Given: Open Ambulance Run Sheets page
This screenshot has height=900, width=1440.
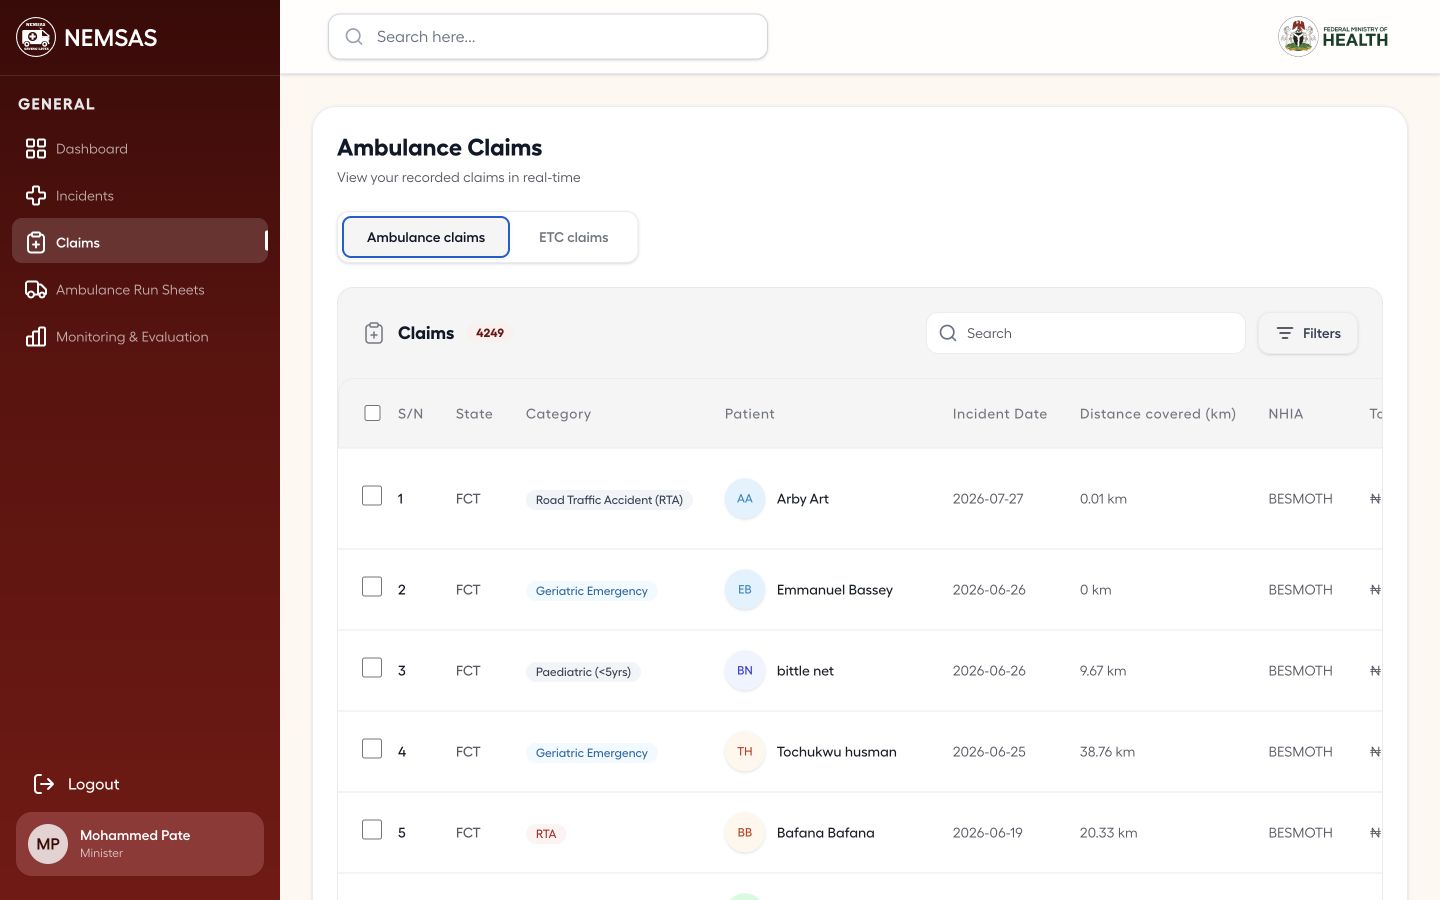Looking at the screenshot, I should point(140,290).
